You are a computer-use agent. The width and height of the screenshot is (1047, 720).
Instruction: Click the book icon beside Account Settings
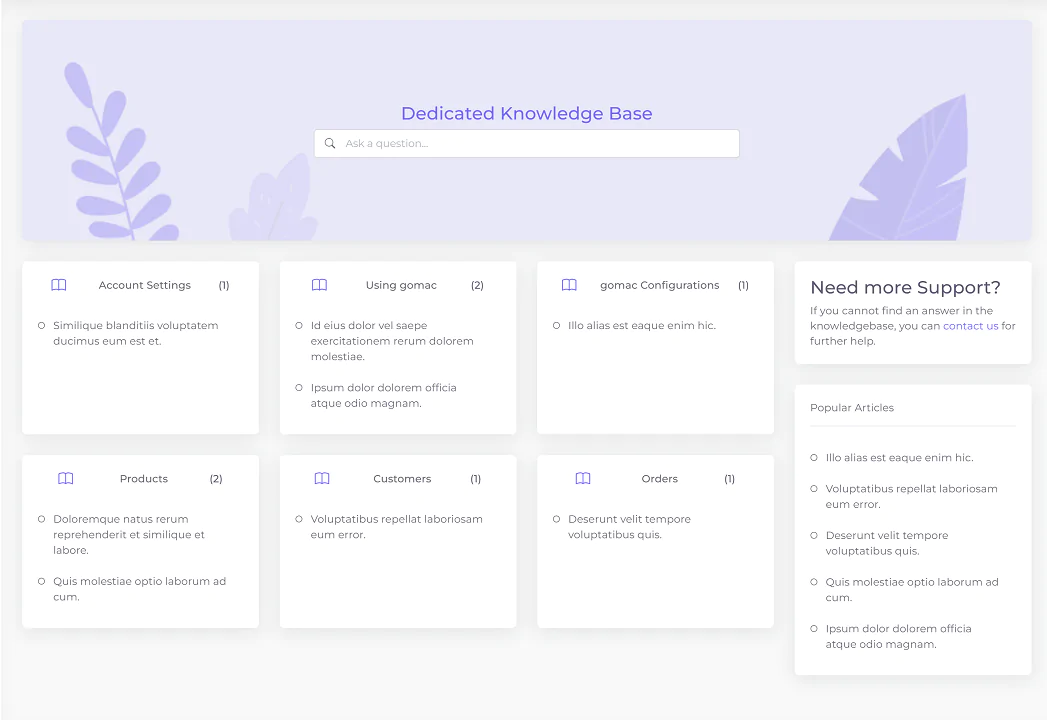click(x=59, y=285)
